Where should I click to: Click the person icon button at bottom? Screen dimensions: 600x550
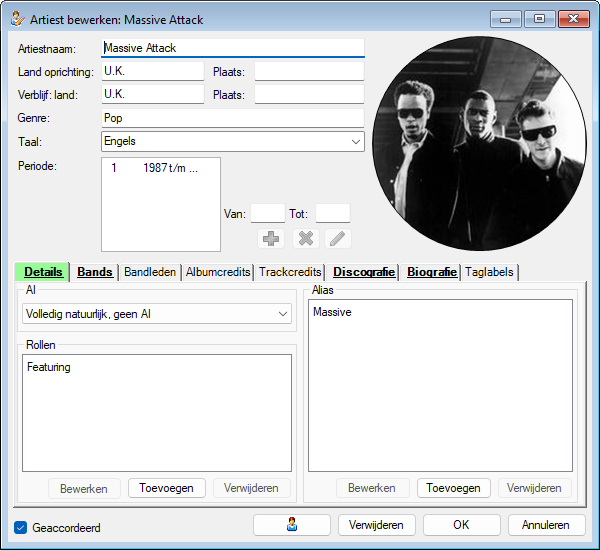pyautogui.click(x=292, y=524)
